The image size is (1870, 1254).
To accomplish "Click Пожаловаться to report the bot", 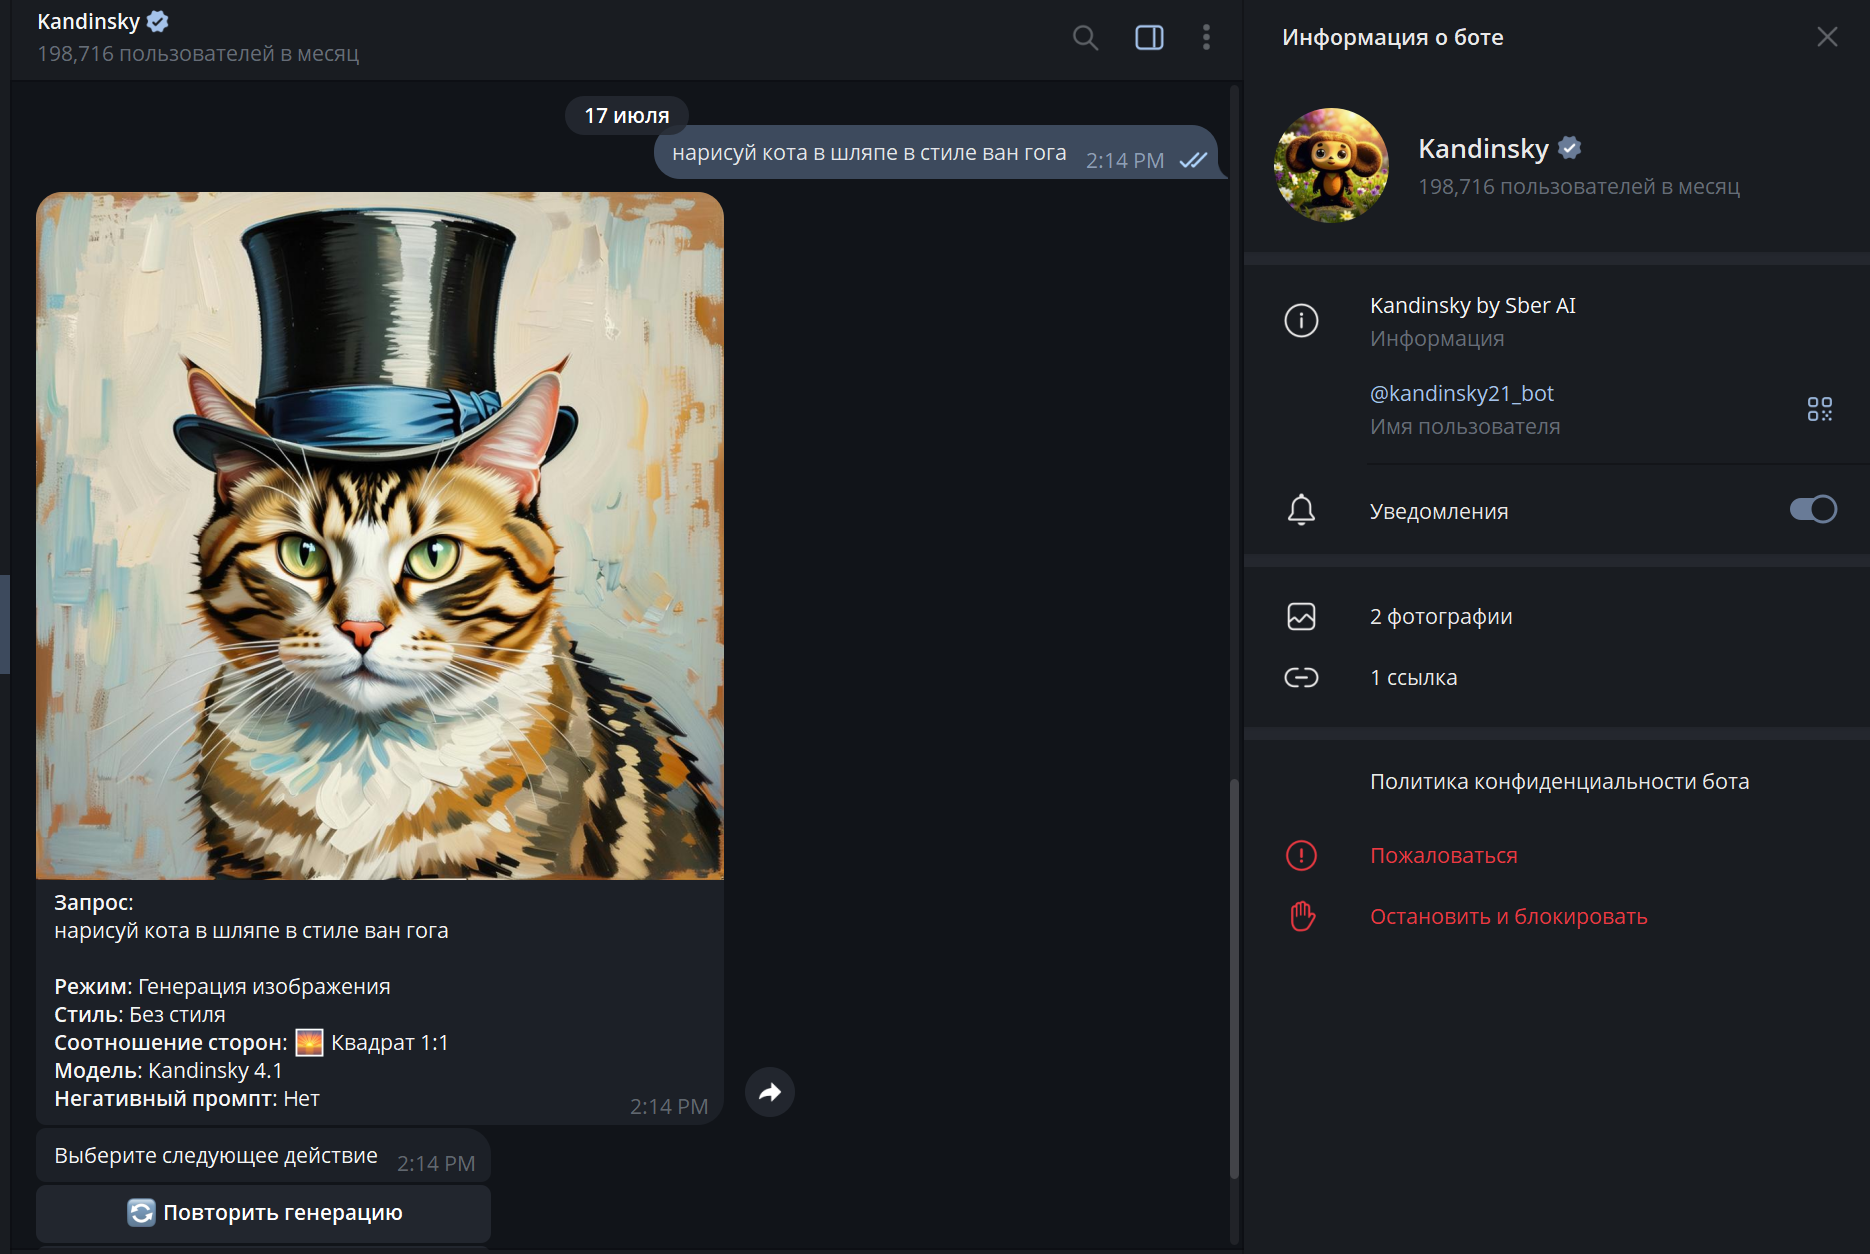I will coord(1443,855).
